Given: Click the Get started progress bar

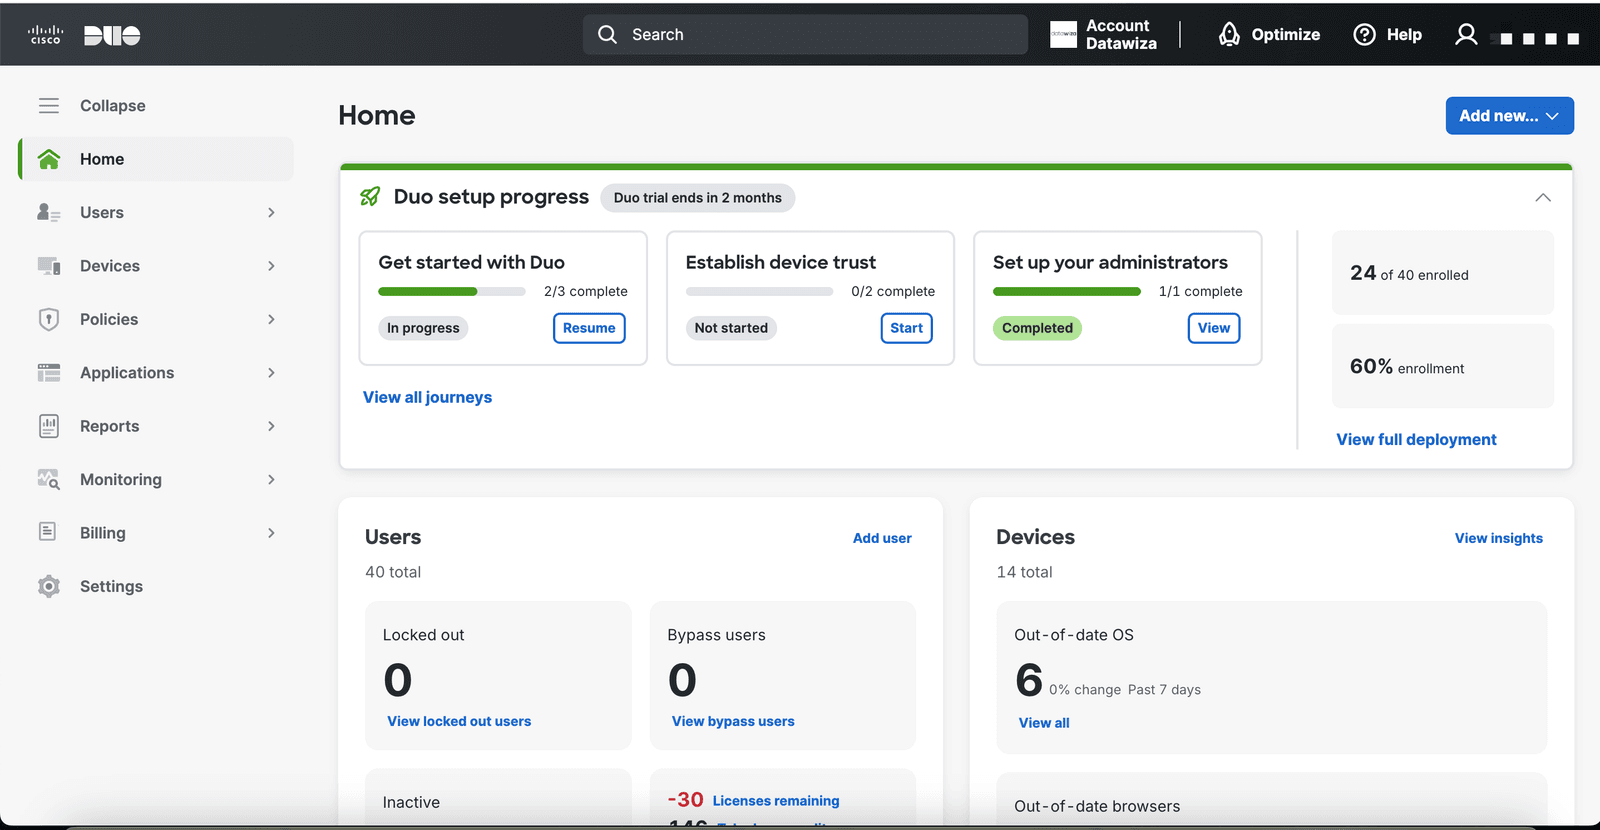Looking at the screenshot, I should tap(452, 291).
